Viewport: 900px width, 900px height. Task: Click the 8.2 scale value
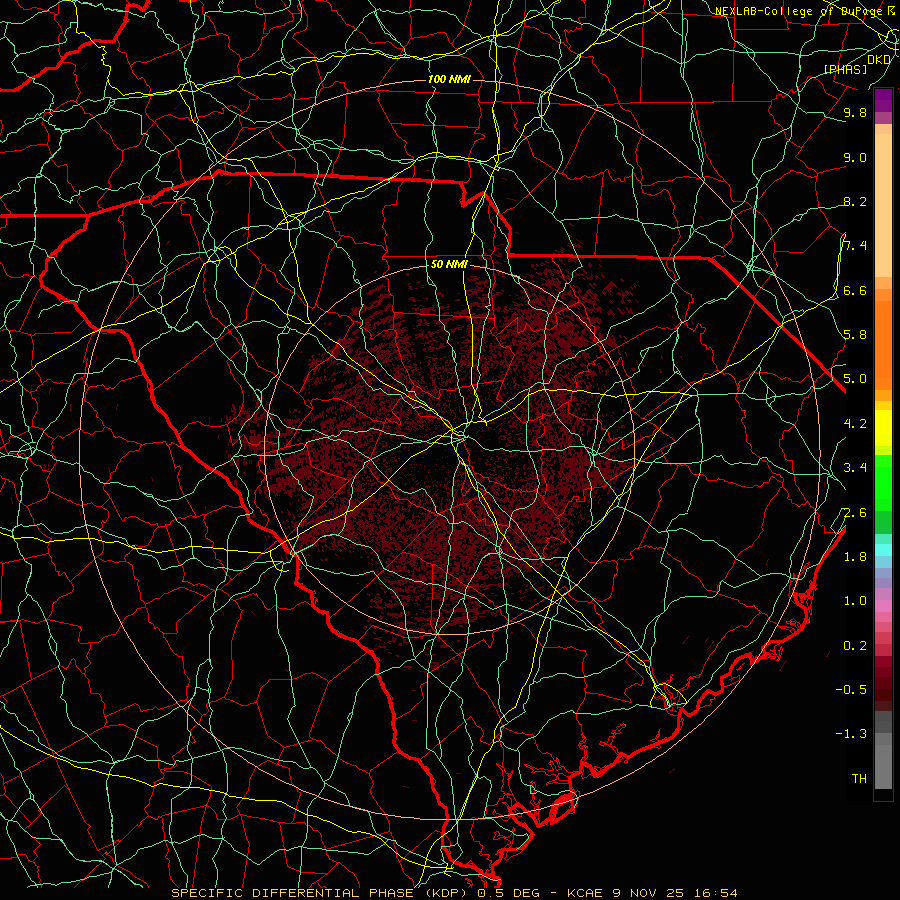point(855,201)
